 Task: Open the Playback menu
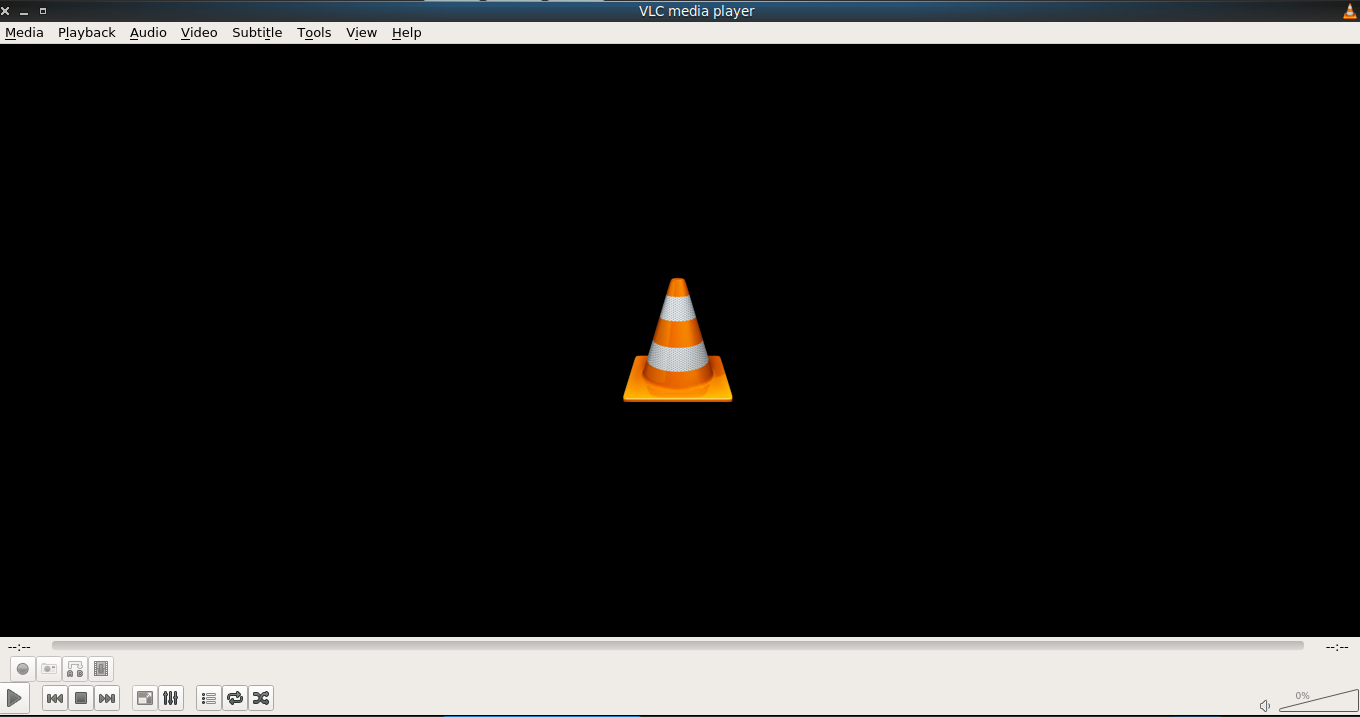[87, 32]
